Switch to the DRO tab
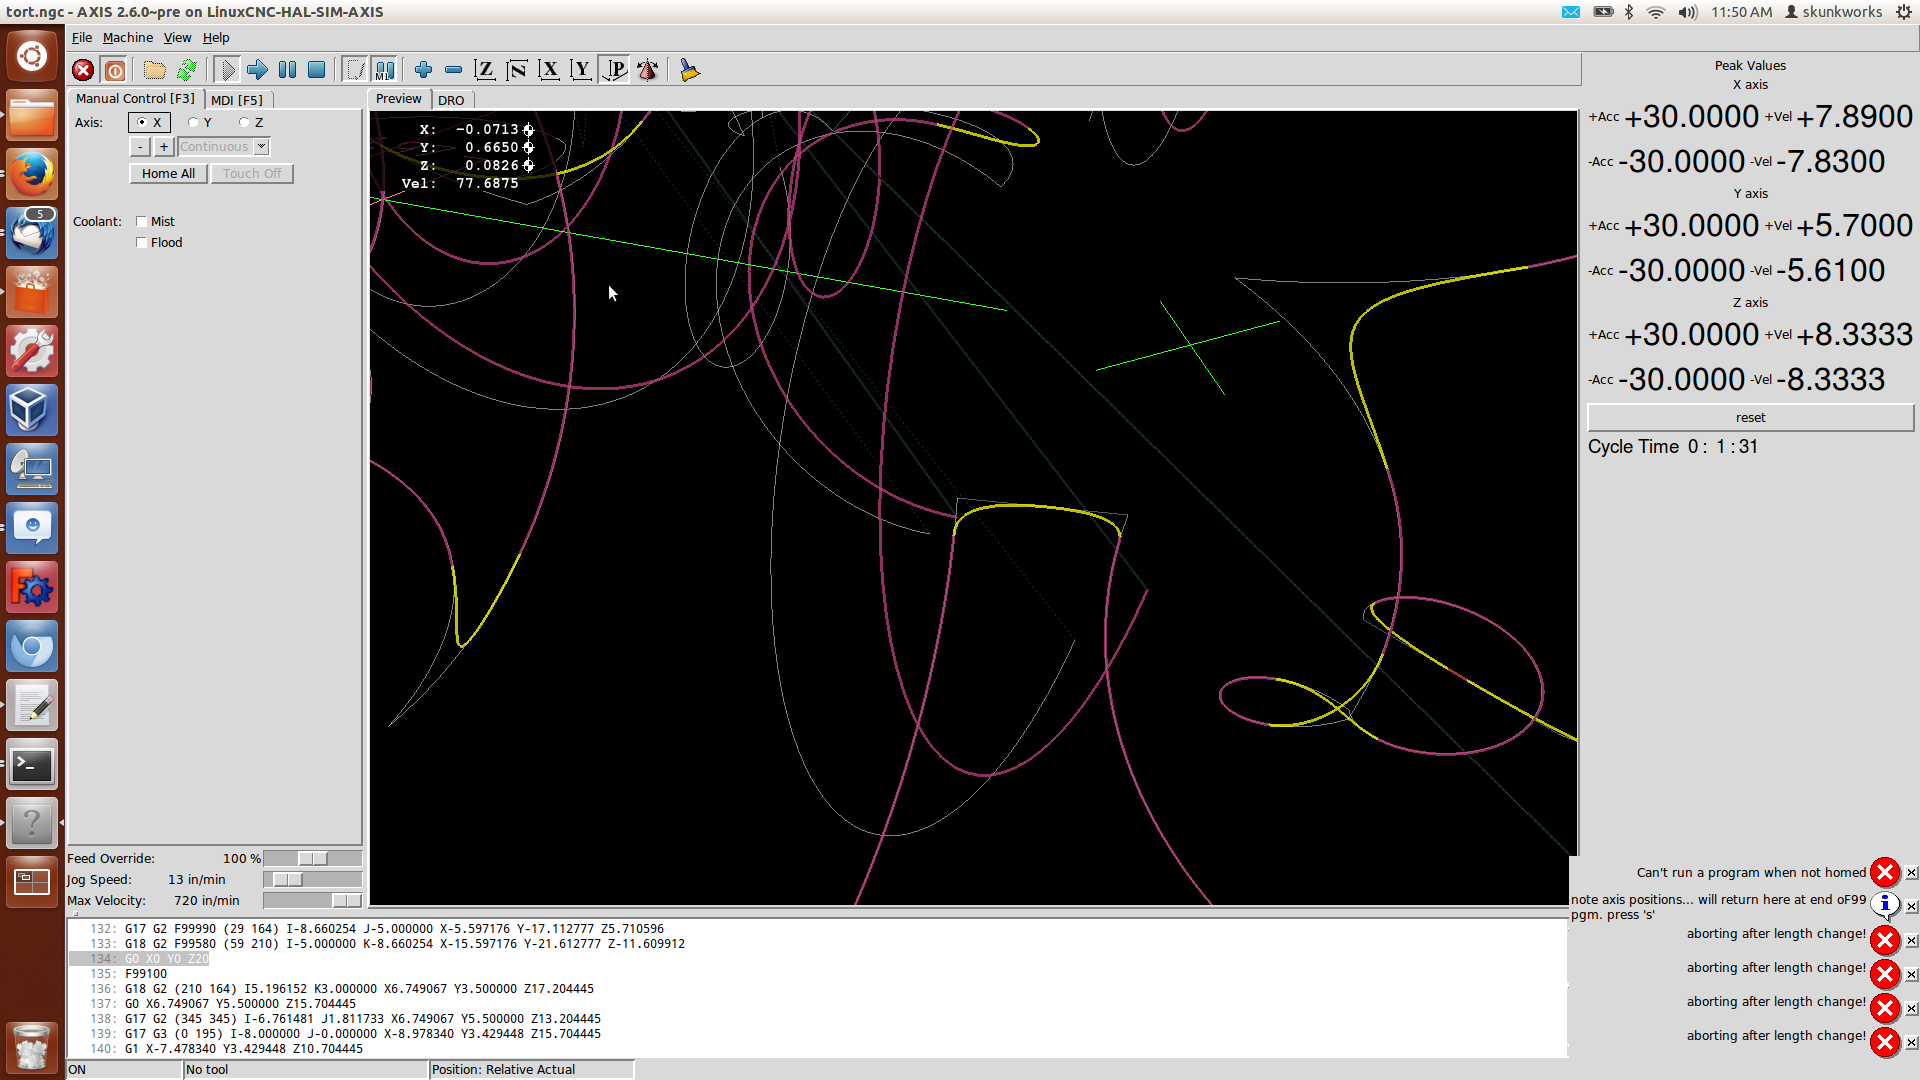 click(x=451, y=100)
